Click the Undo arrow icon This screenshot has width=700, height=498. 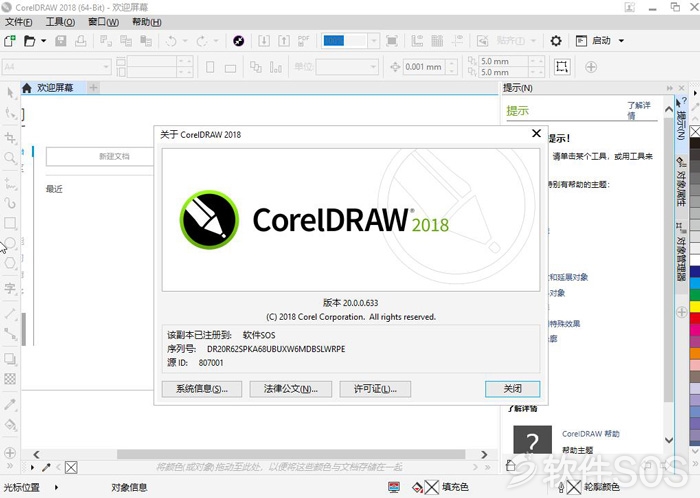coord(171,41)
